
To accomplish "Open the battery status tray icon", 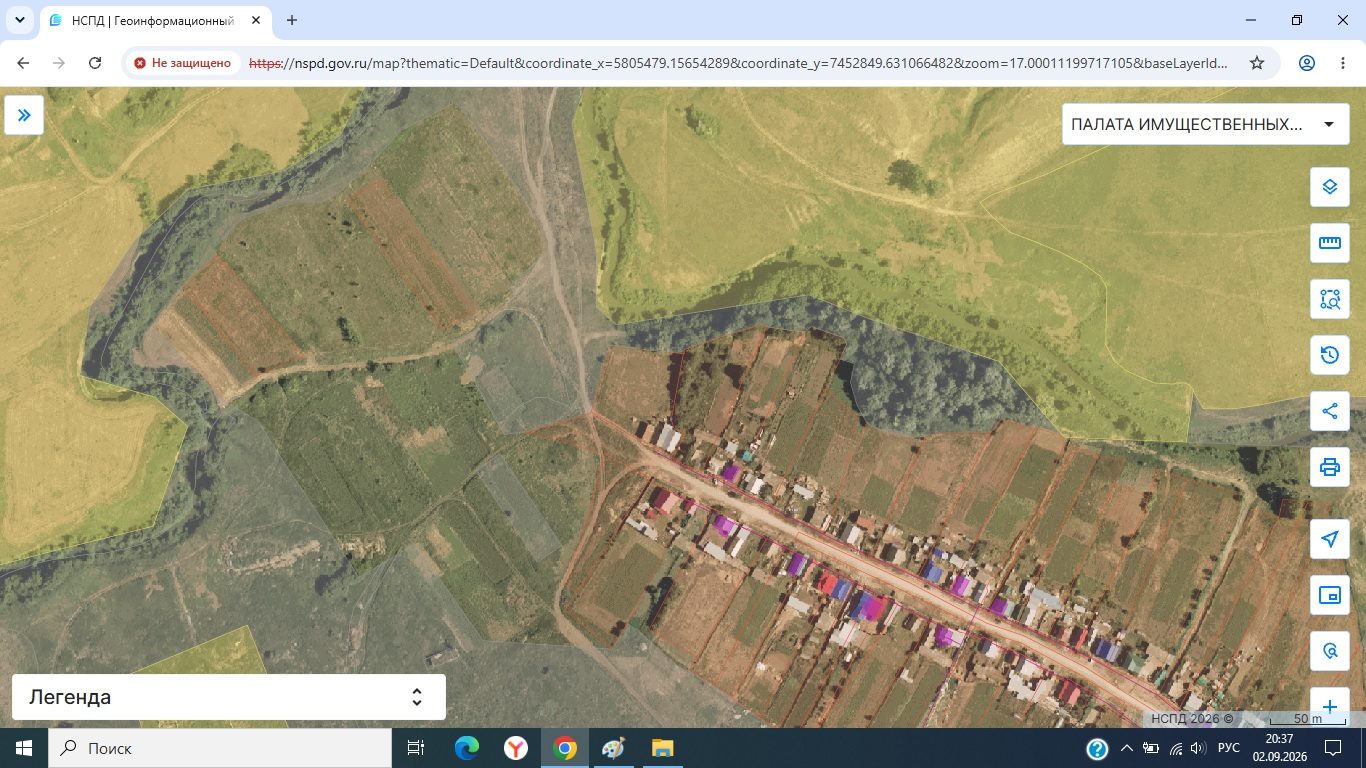I will [x=1151, y=748].
